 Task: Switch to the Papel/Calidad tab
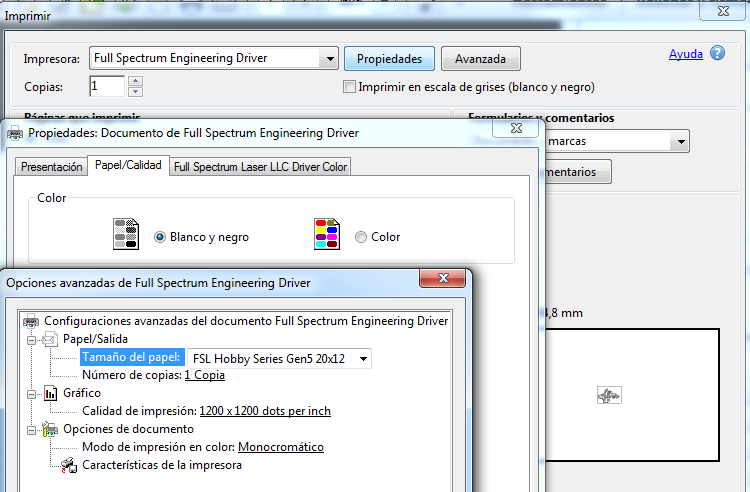coord(128,165)
